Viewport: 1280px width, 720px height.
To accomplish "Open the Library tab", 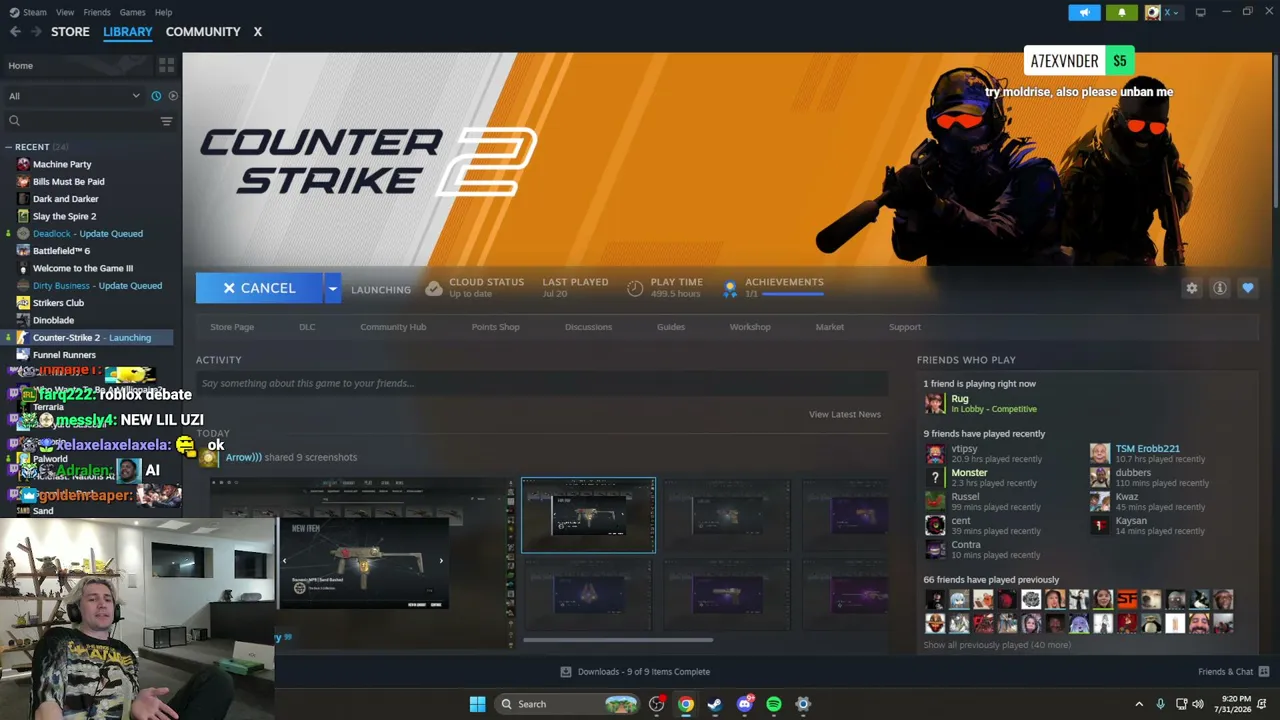I will point(128,32).
